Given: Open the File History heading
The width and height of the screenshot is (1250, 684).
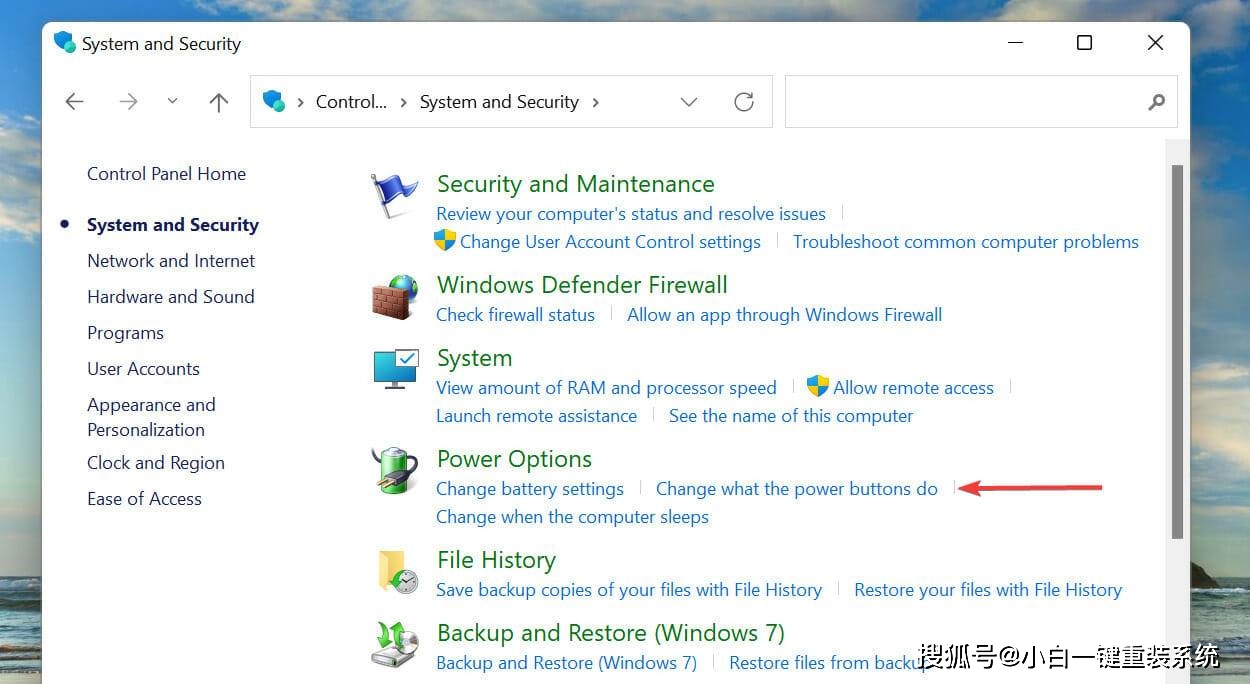Looking at the screenshot, I should (496, 560).
